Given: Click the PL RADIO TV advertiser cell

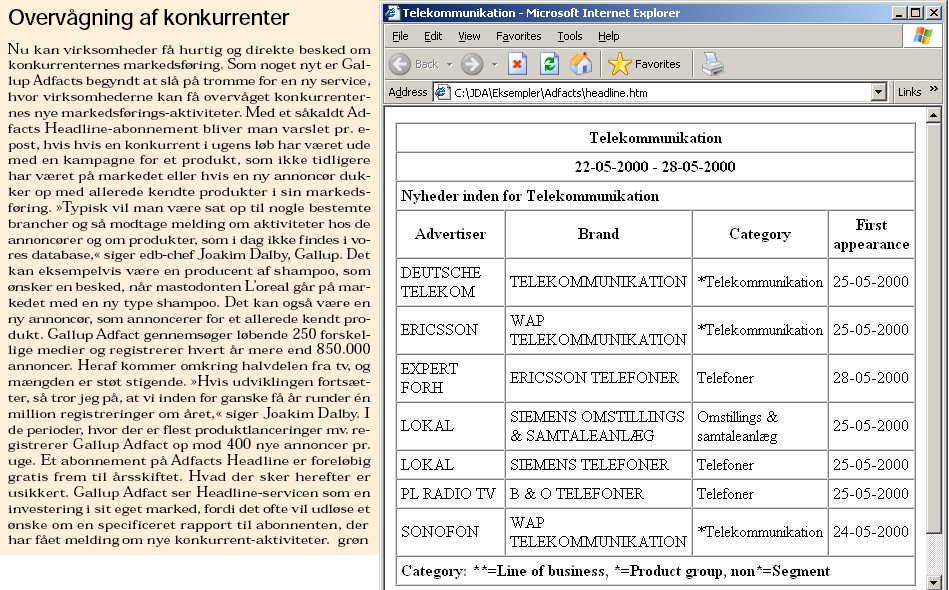Looking at the screenshot, I should coord(450,494).
